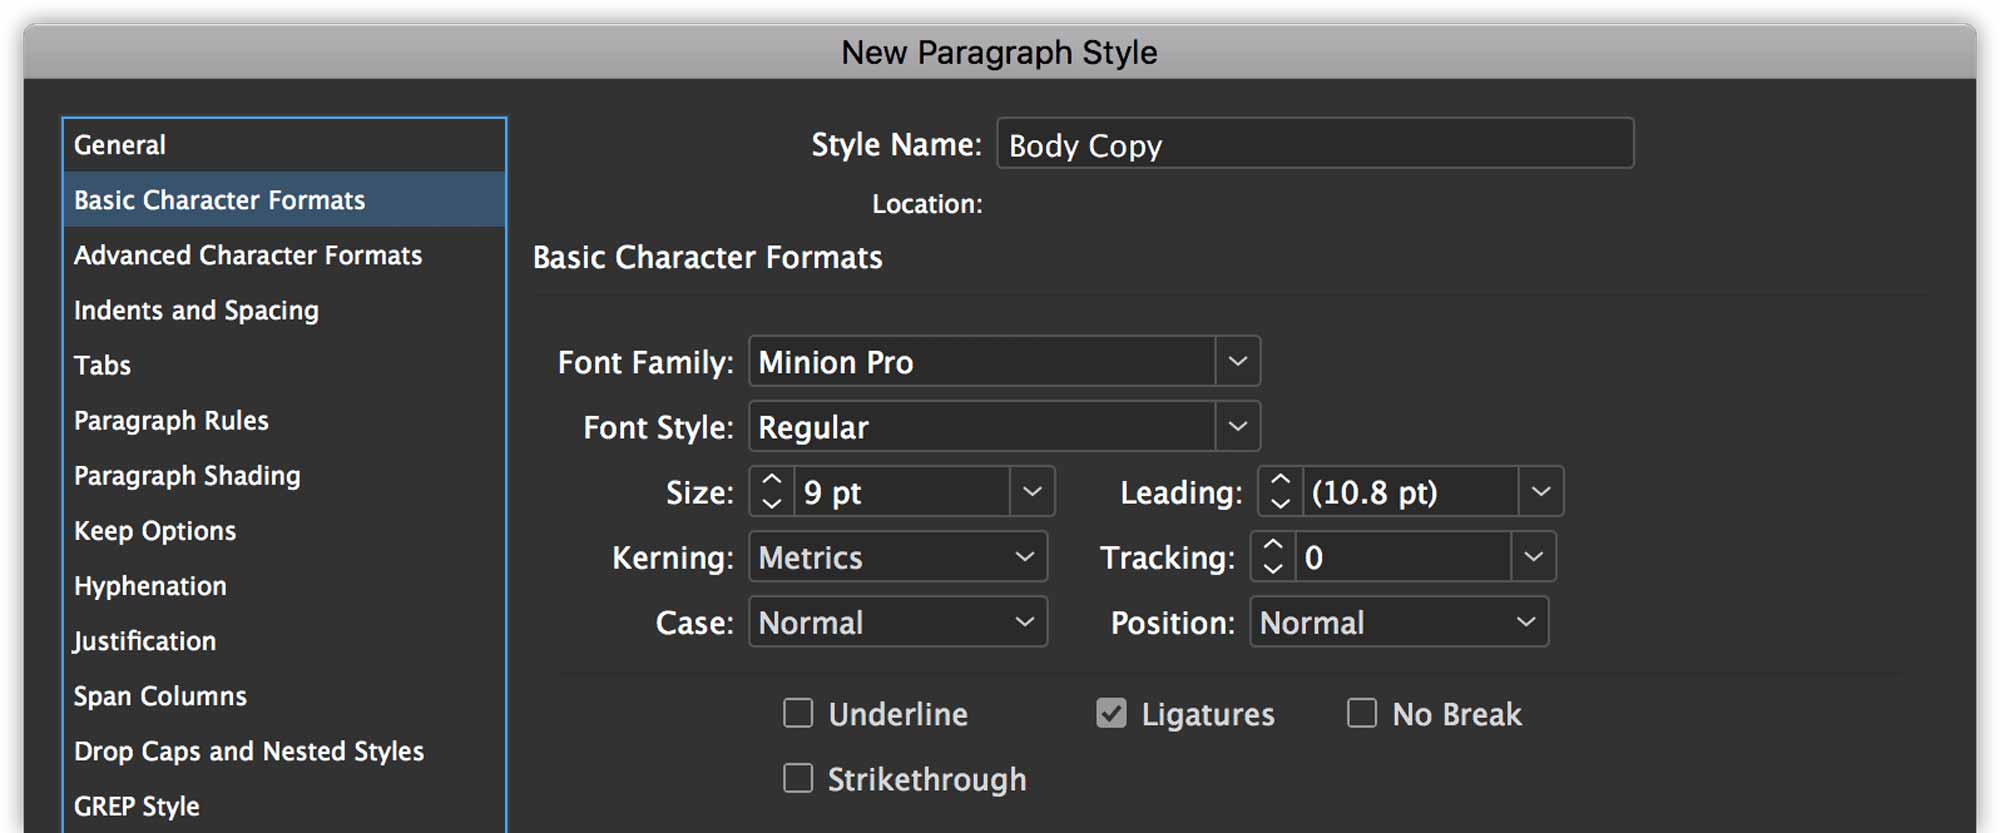The image size is (2000, 833).
Task: Enable the Underline checkbox
Action: pyautogui.click(x=798, y=714)
